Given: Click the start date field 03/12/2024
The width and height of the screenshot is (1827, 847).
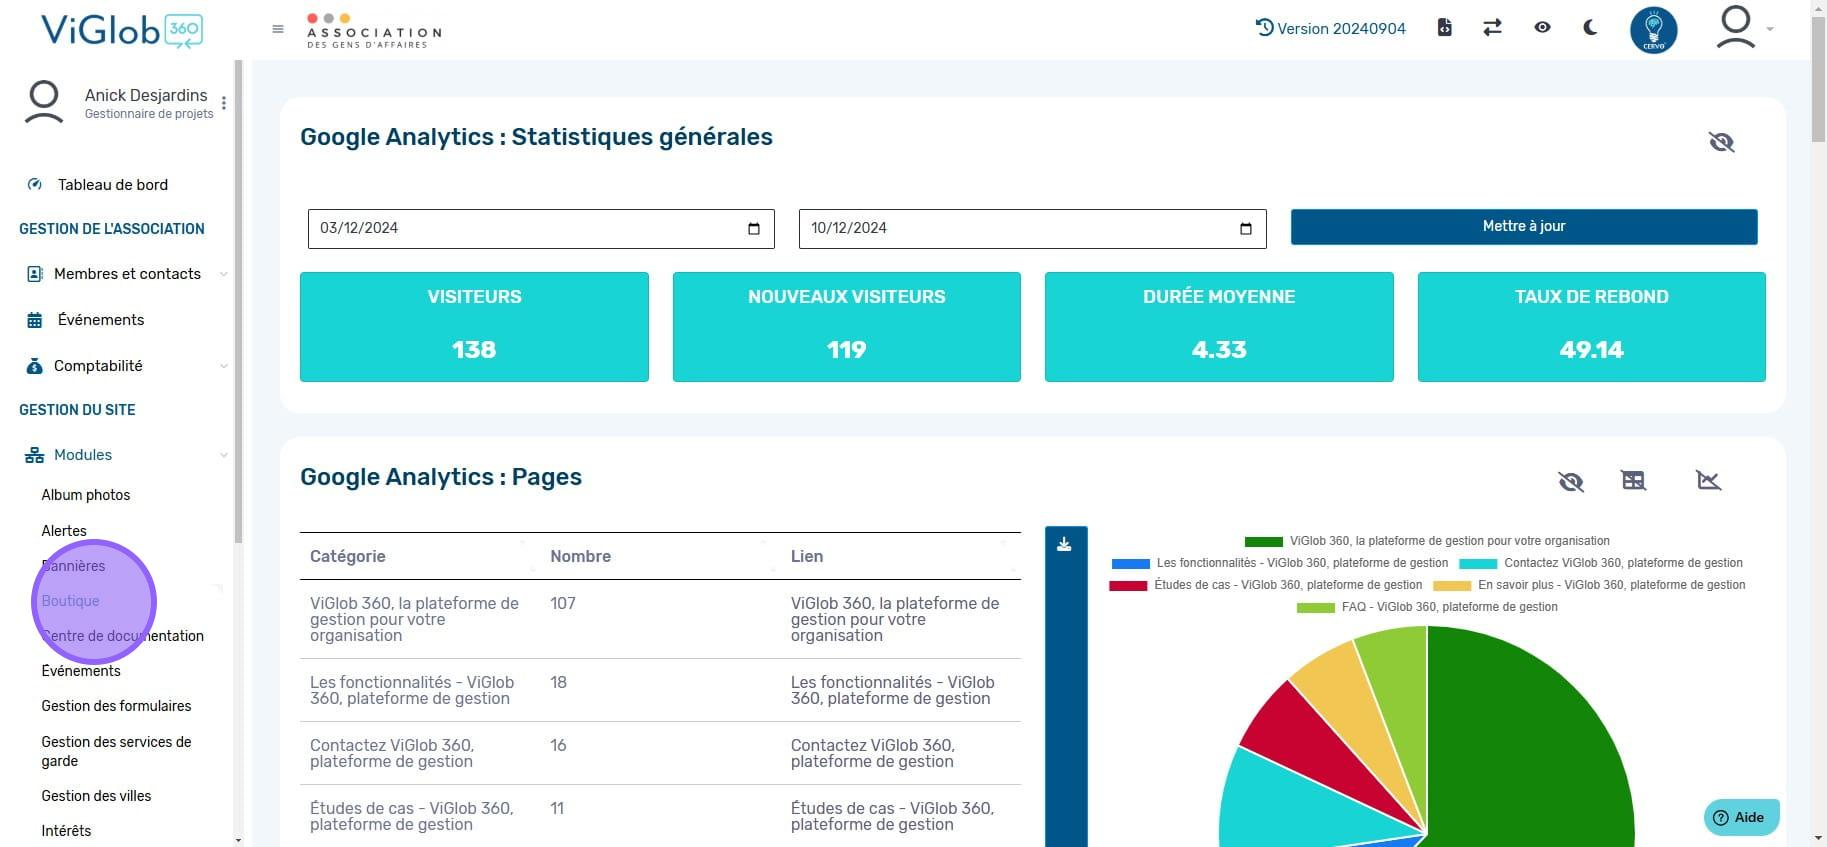Looking at the screenshot, I should pyautogui.click(x=541, y=228).
